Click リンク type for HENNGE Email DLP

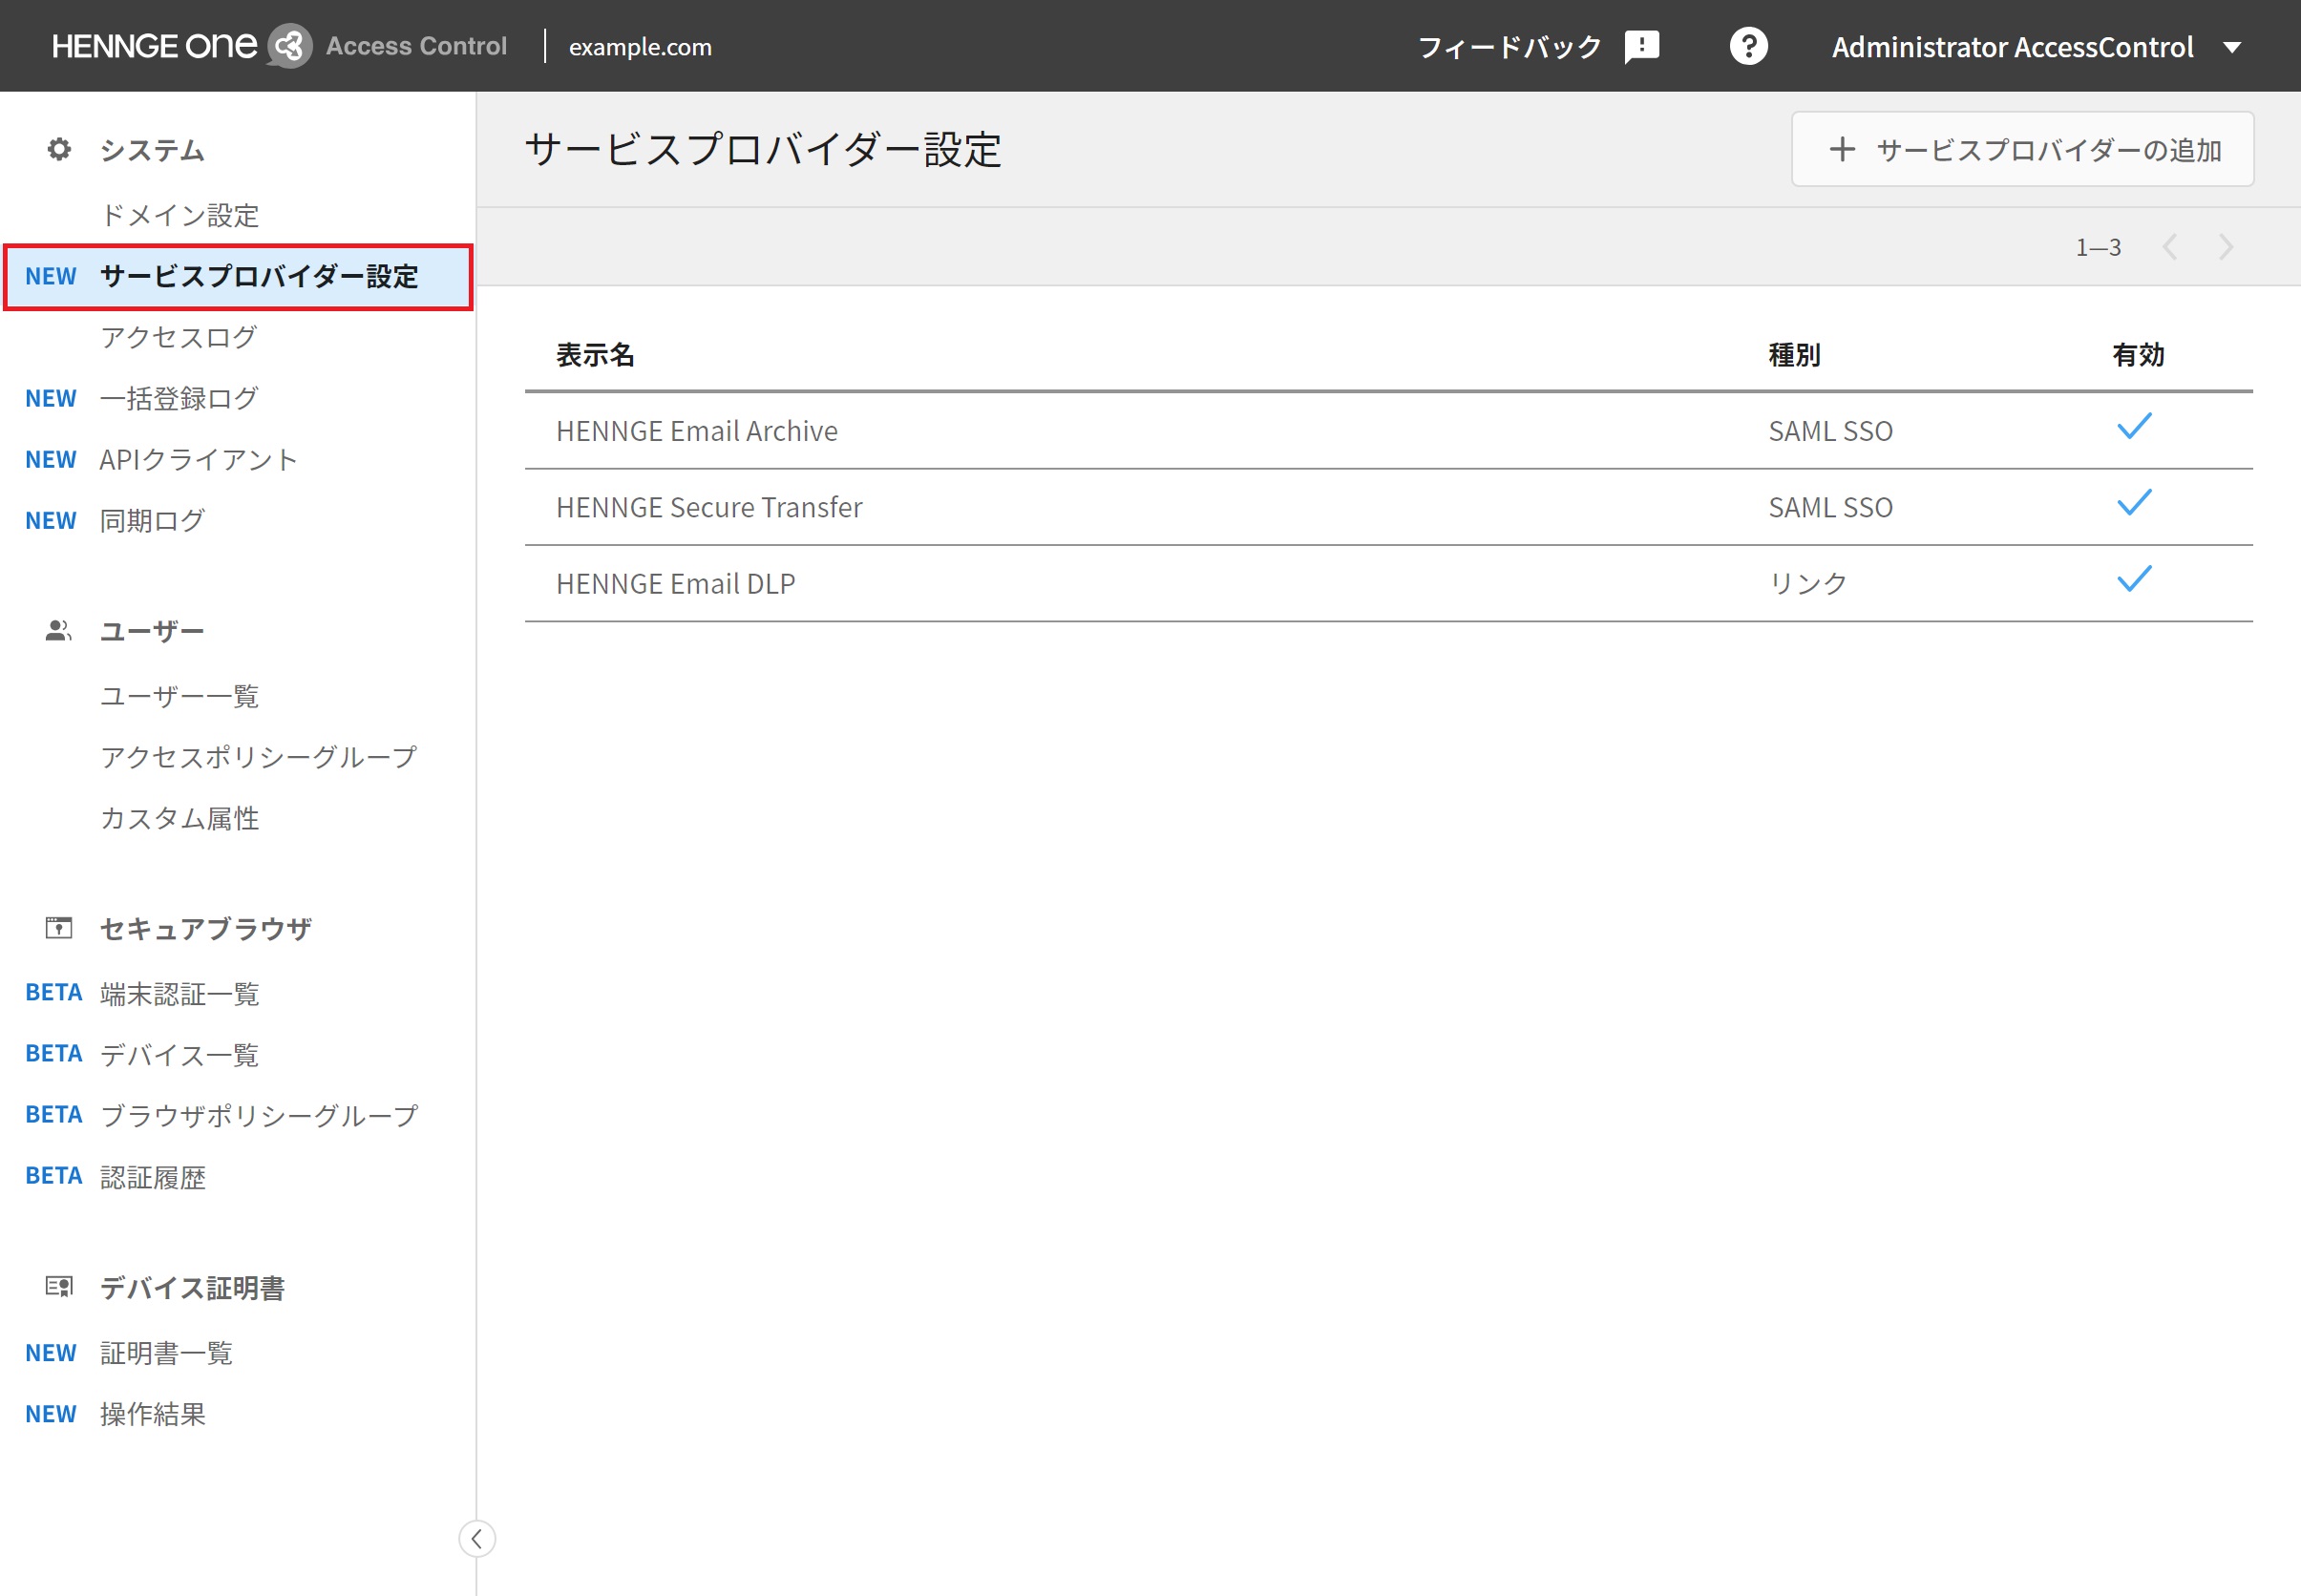pos(1807,583)
